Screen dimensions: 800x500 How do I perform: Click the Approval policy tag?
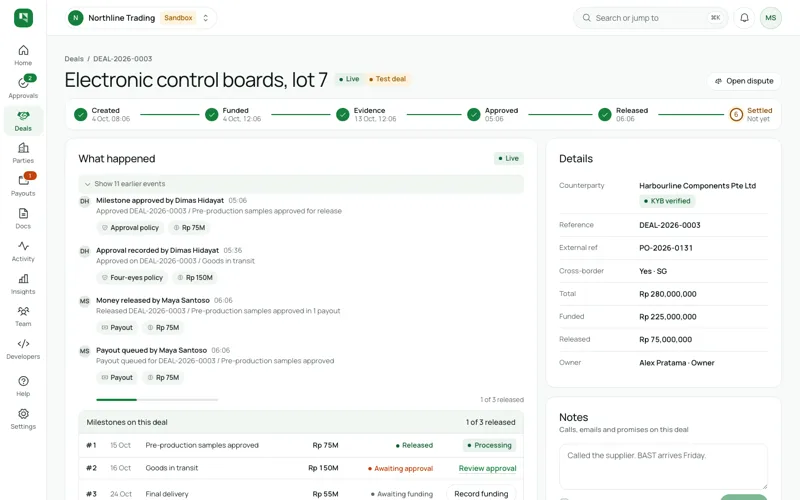tap(130, 228)
